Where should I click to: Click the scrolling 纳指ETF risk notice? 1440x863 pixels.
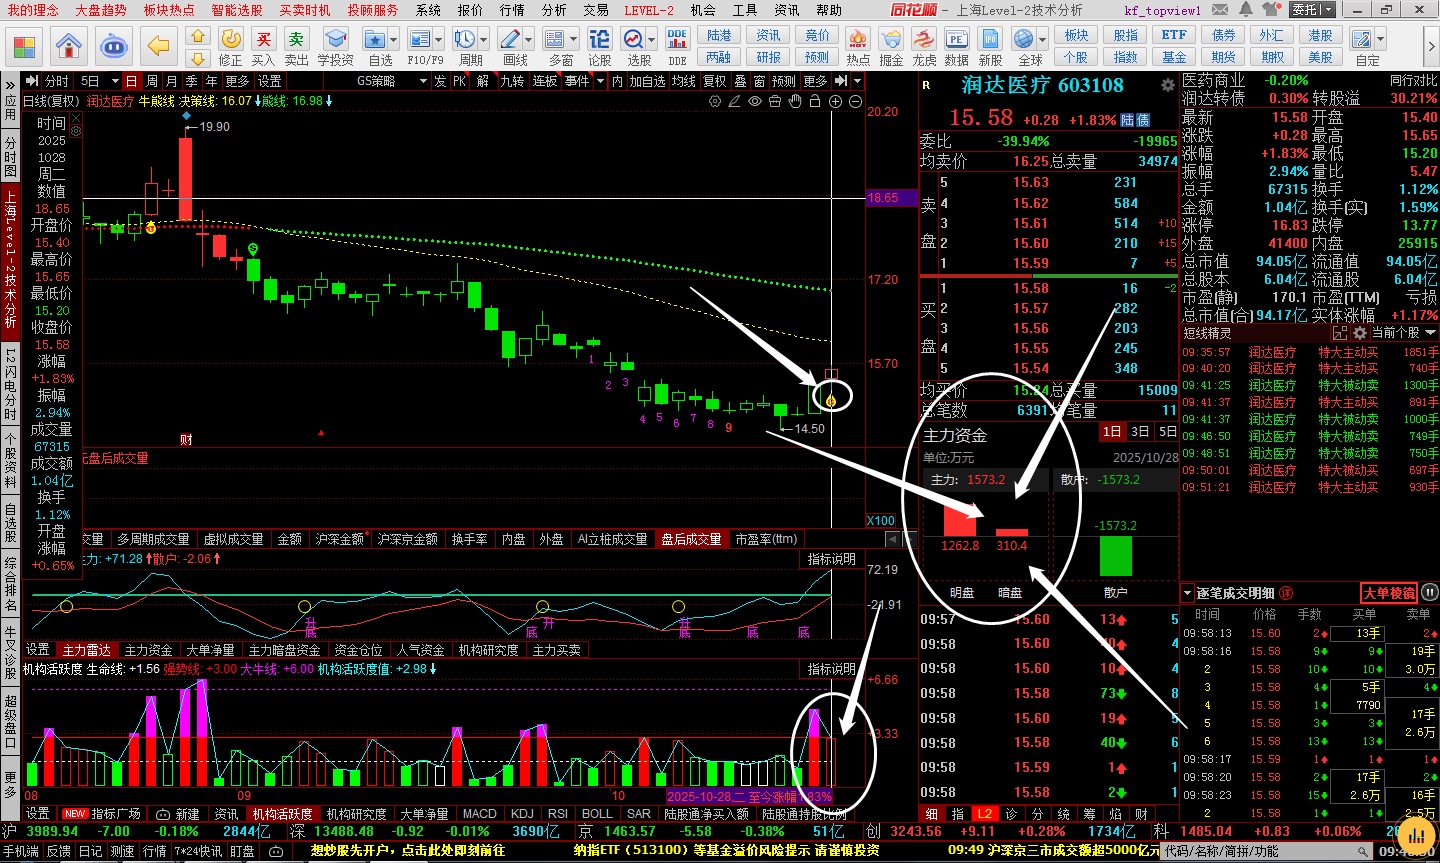[726, 850]
